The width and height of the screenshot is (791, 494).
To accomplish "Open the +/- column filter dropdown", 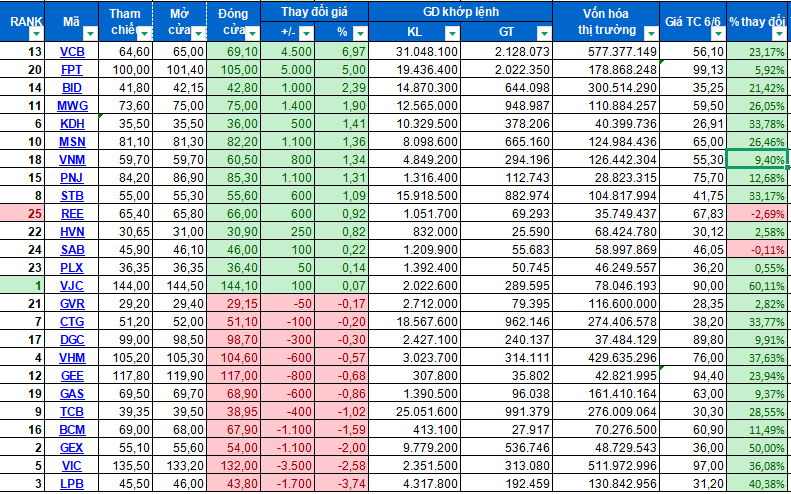I will 307,34.
